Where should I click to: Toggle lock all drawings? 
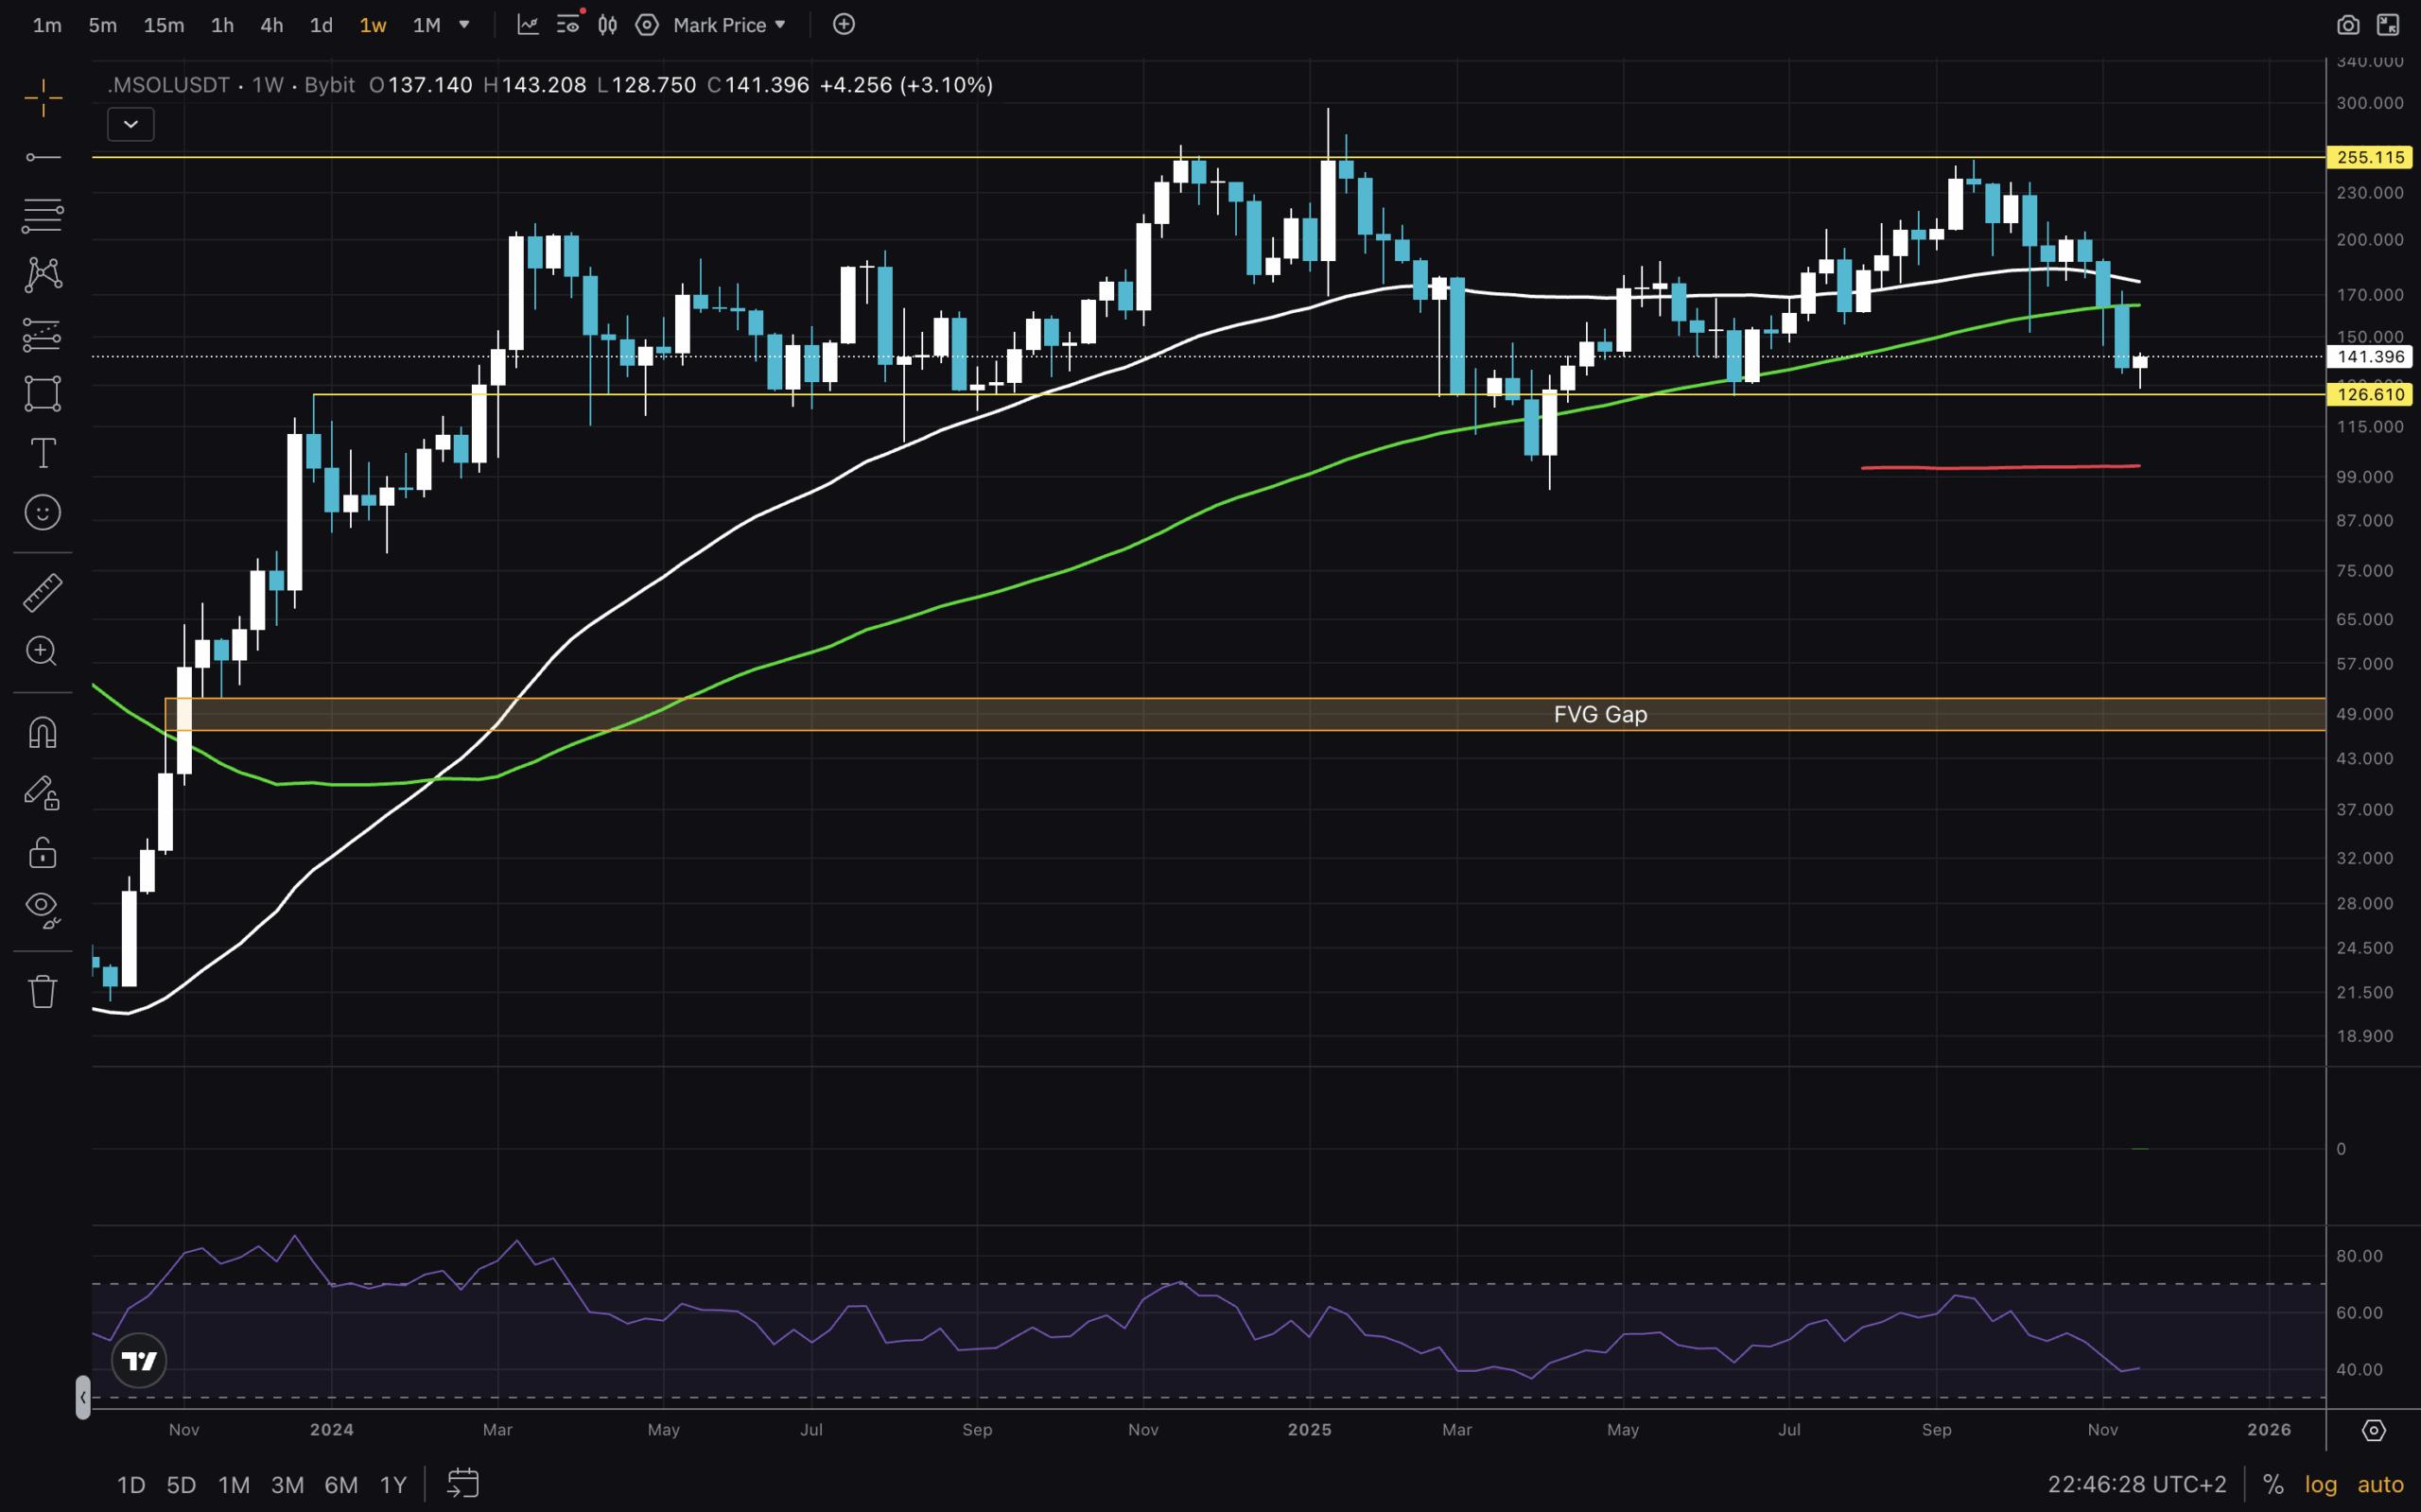[x=42, y=853]
